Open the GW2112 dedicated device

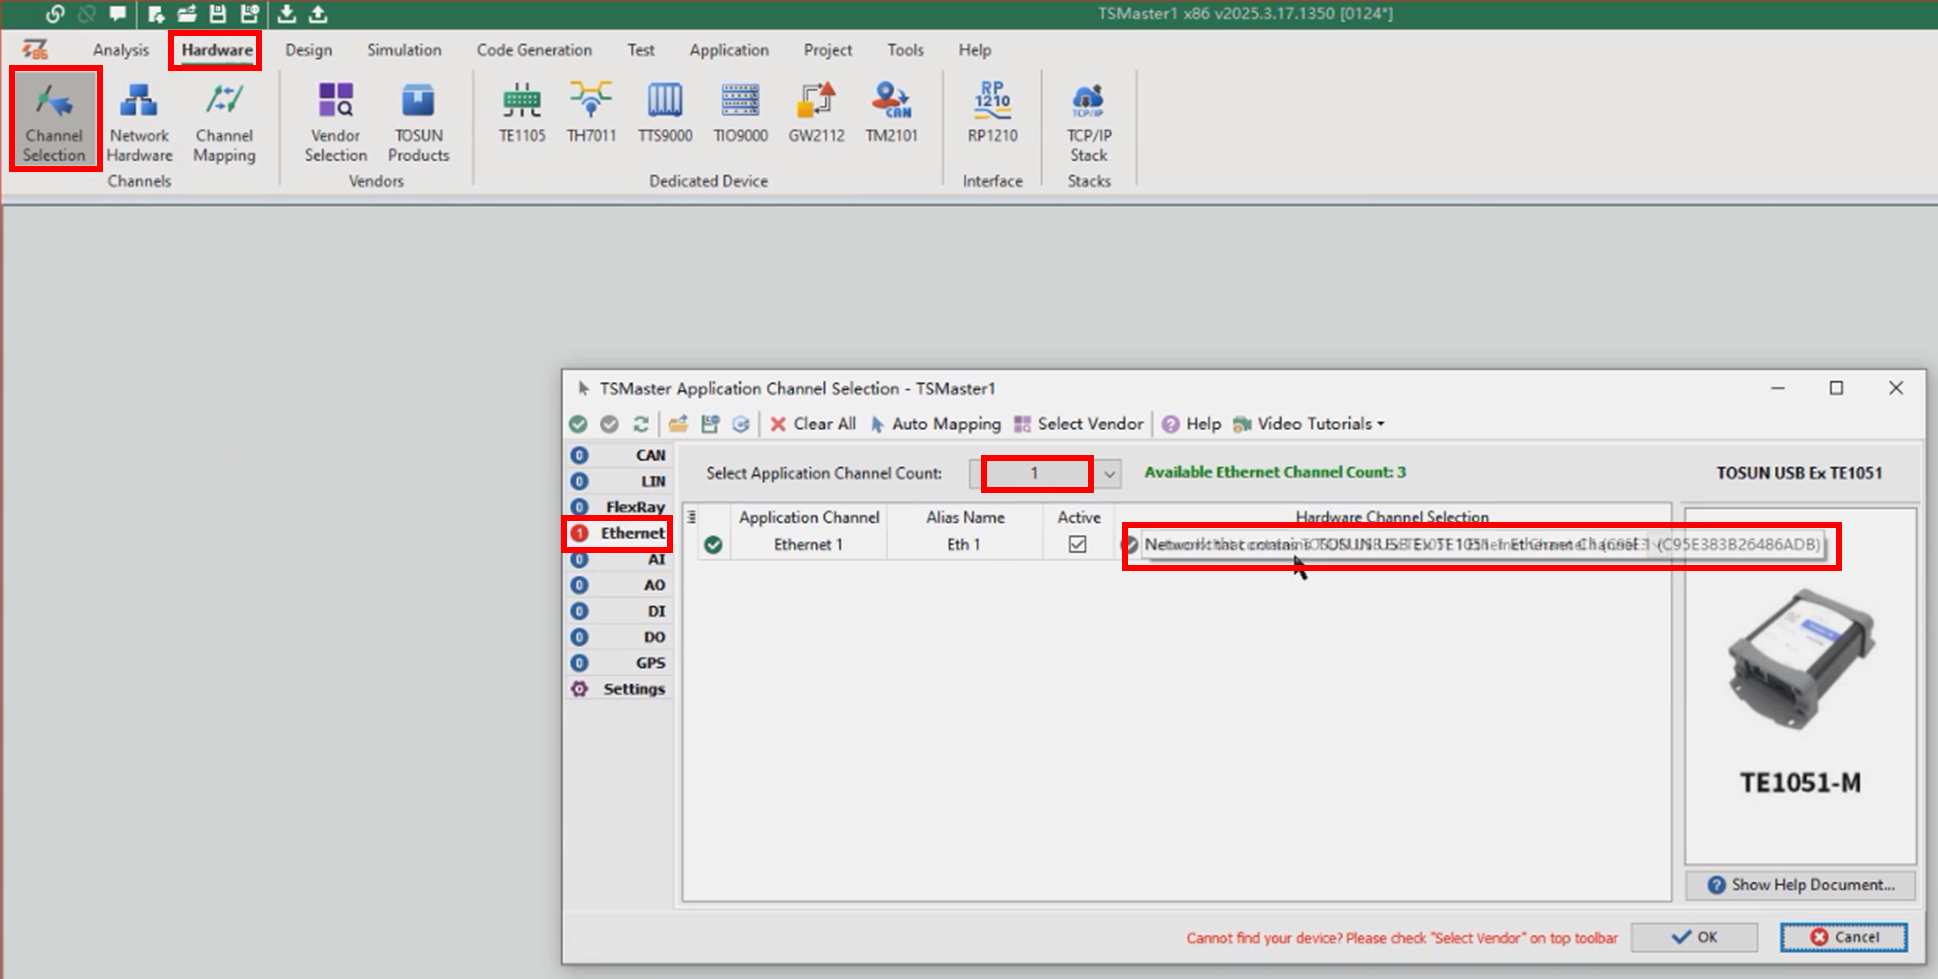[816, 113]
